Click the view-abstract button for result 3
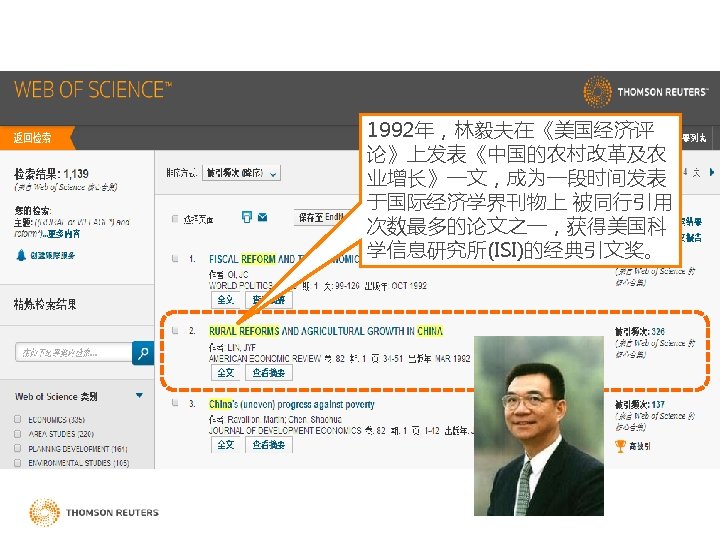The height and width of the screenshot is (540, 720). (x=269, y=444)
